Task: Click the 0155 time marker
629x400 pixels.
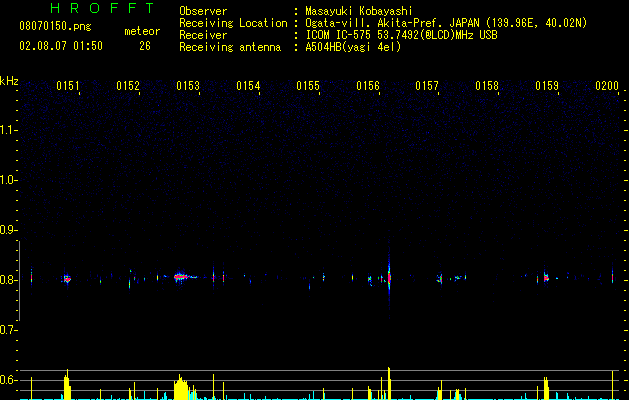Action: [x=308, y=86]
